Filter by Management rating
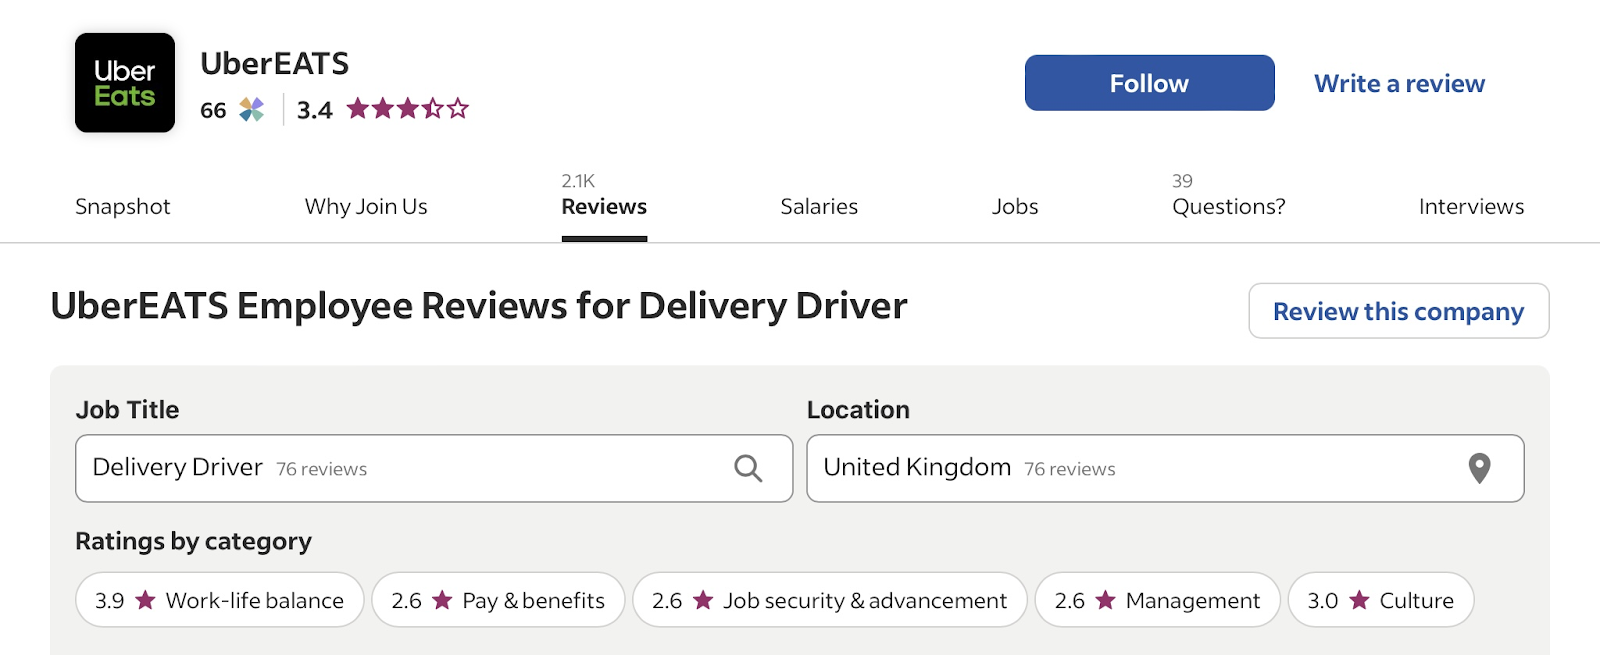The height and width of the screenshot is (655, 1600). point(1158,600)
